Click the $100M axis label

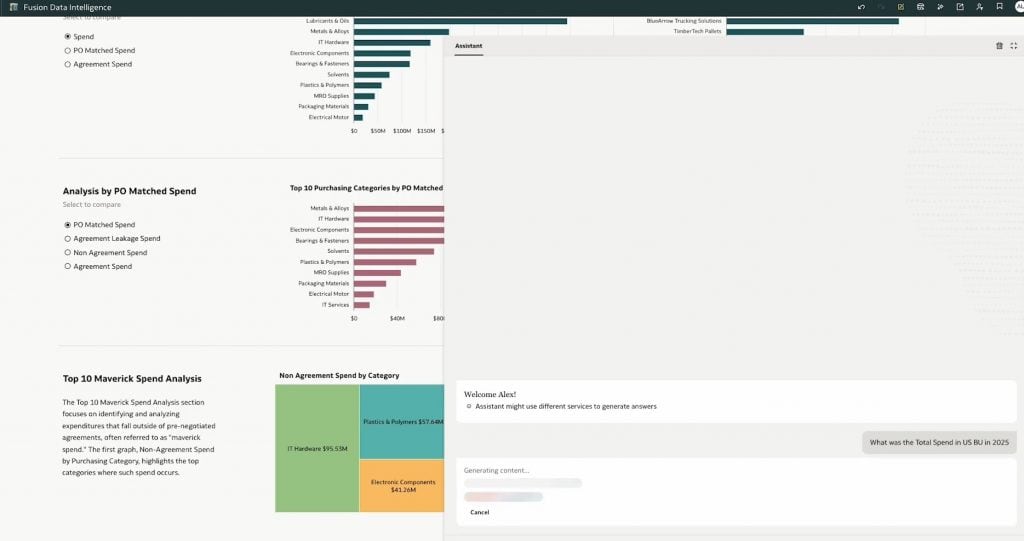[402, 131]
